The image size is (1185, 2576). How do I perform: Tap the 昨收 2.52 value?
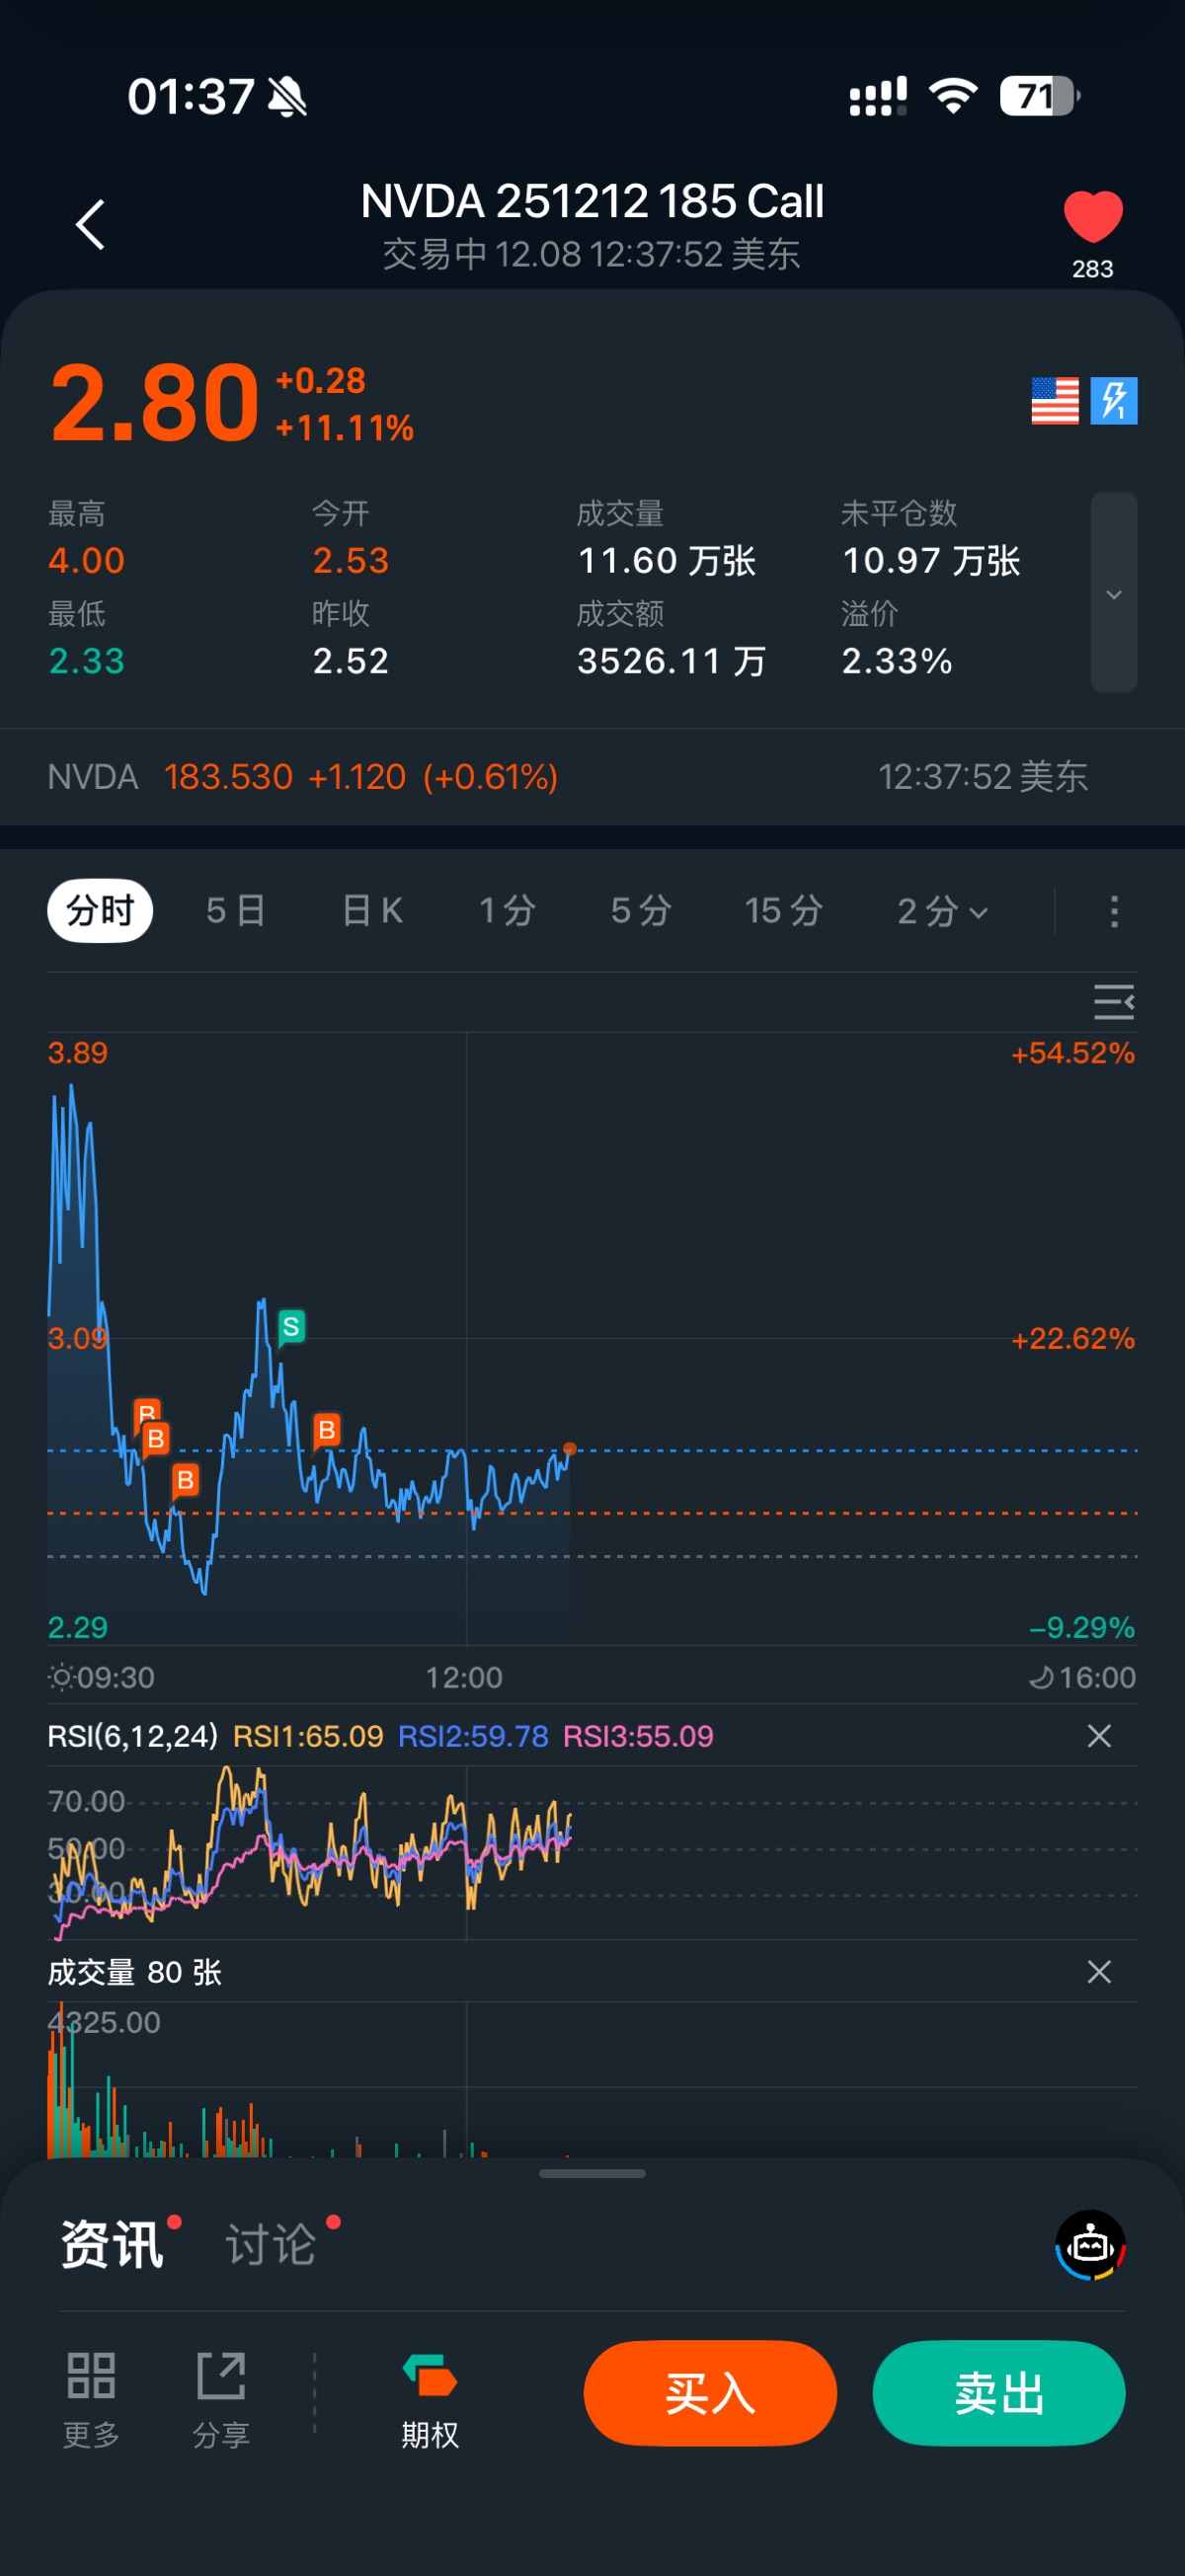[351, 661]
